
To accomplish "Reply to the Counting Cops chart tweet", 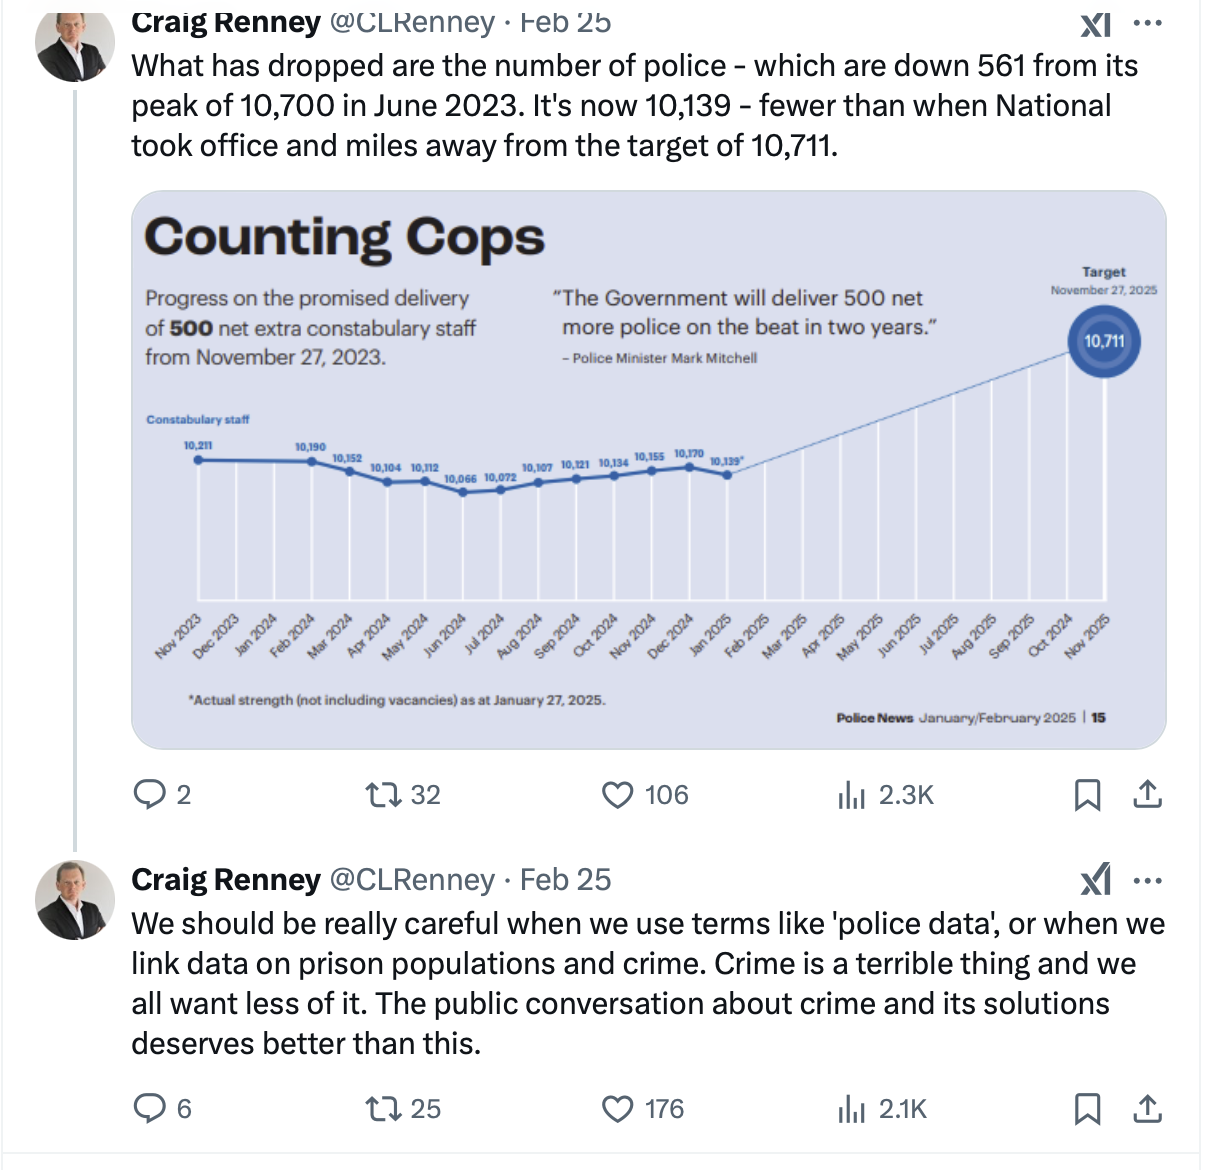I will point(149,795).
